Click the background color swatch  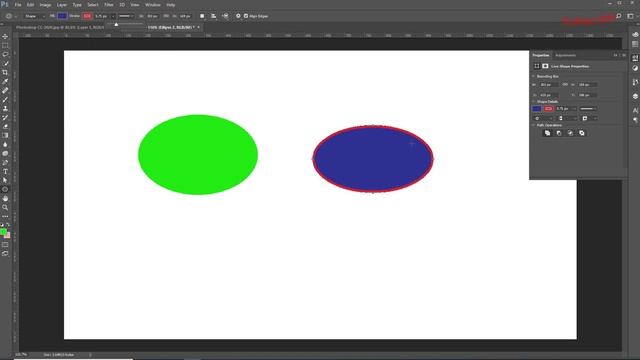(8, 236)
